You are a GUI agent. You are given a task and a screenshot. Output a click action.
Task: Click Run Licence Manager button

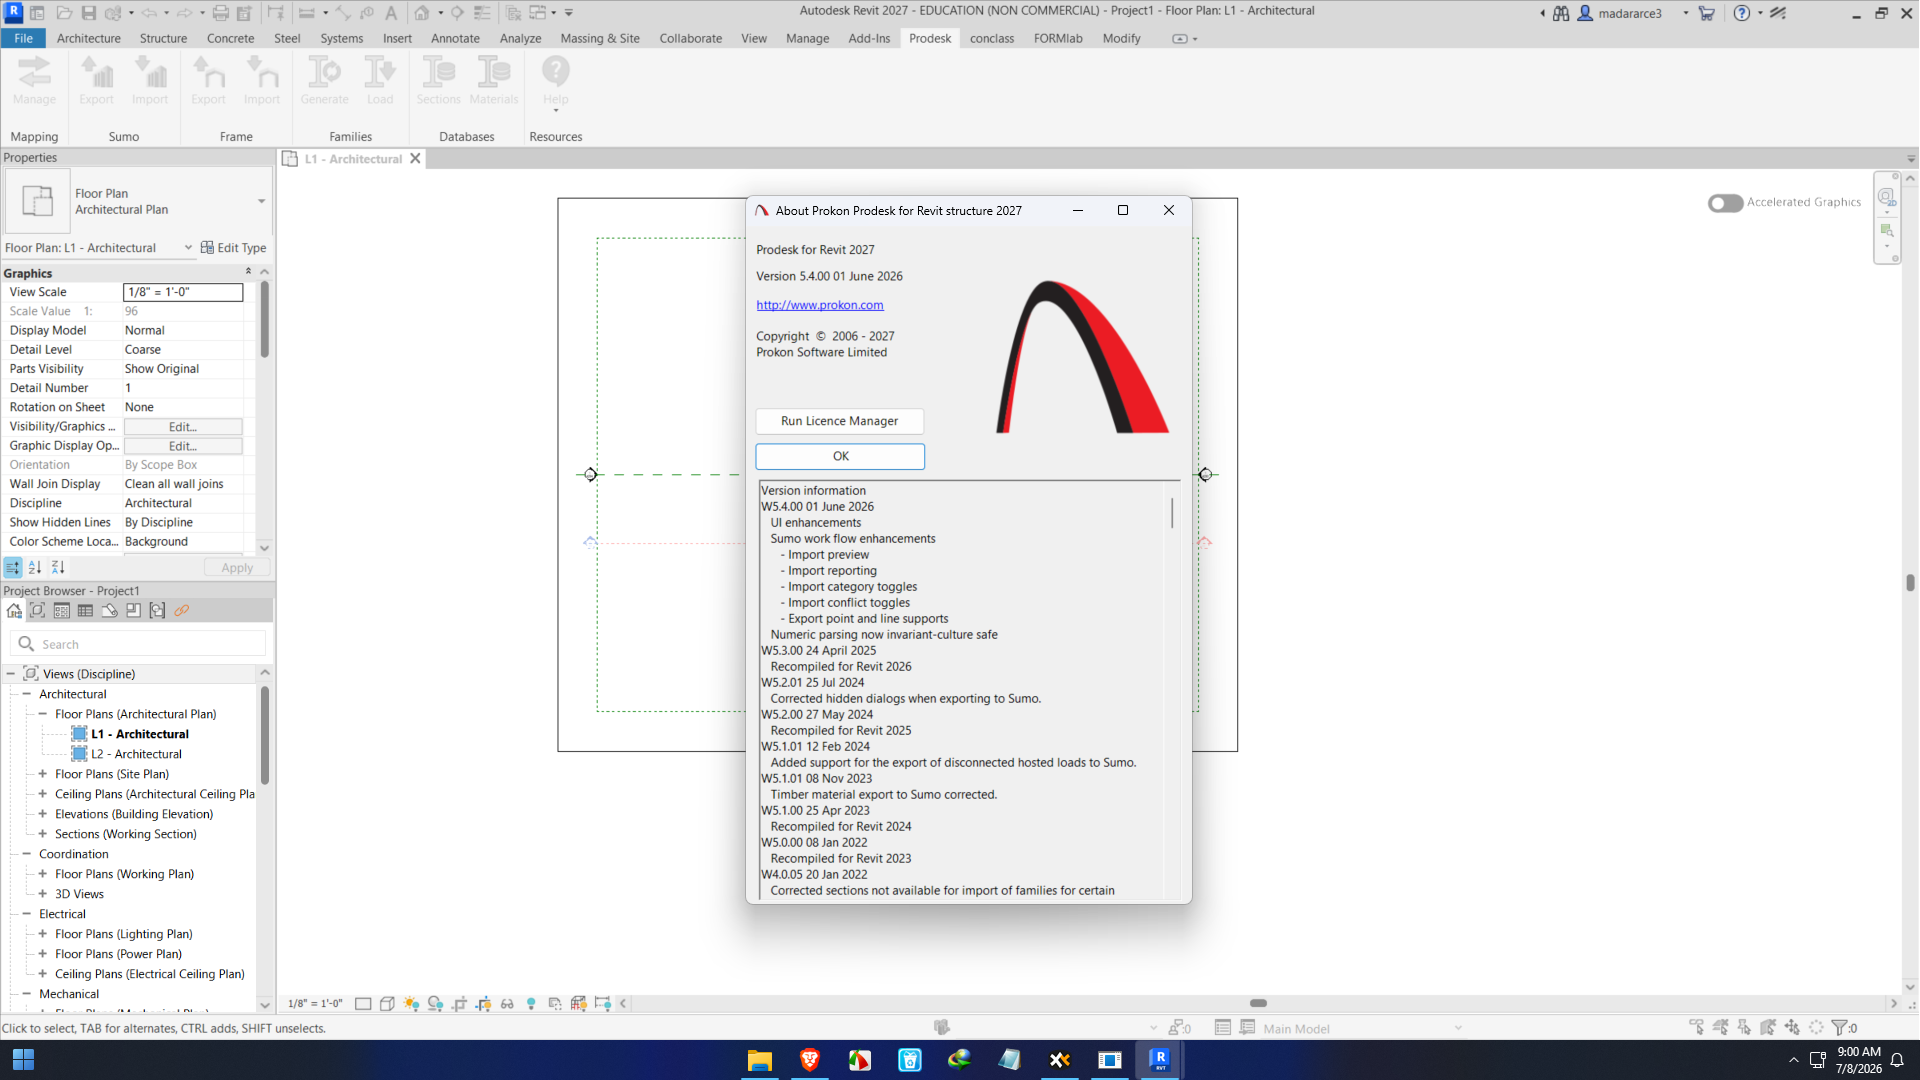(x=840, y=421)
